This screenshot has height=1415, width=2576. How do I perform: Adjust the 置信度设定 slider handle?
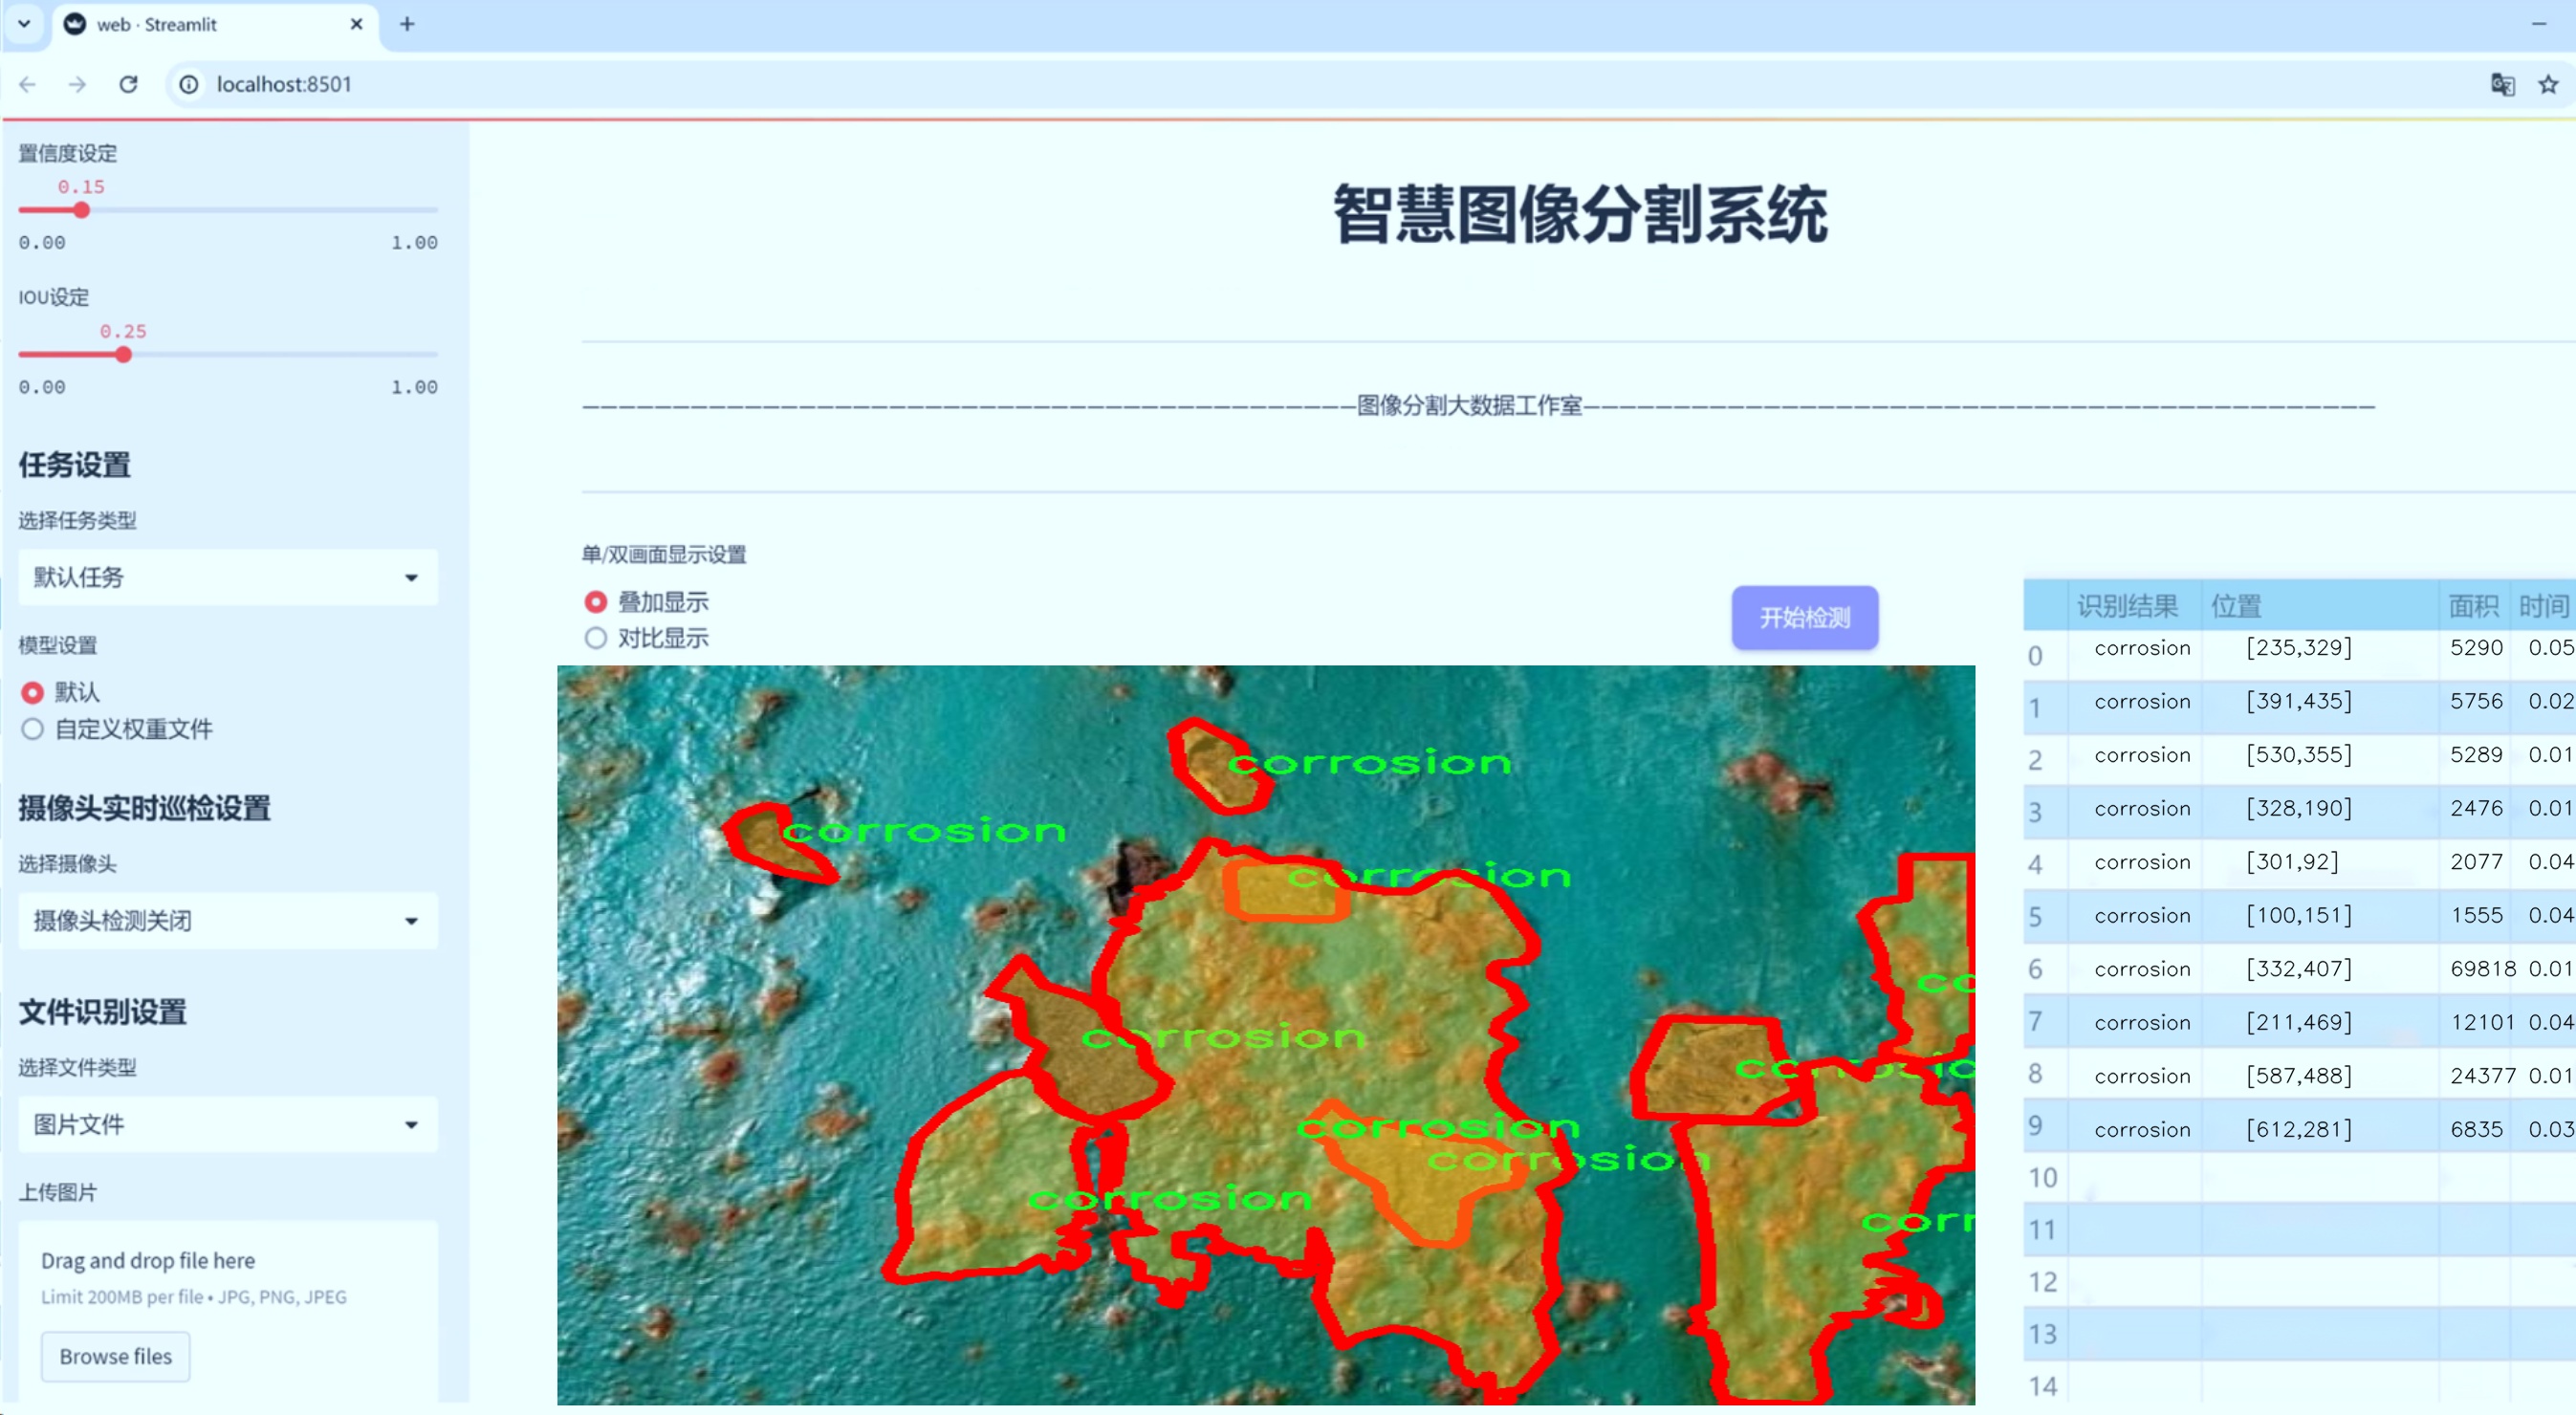[82, 210]
